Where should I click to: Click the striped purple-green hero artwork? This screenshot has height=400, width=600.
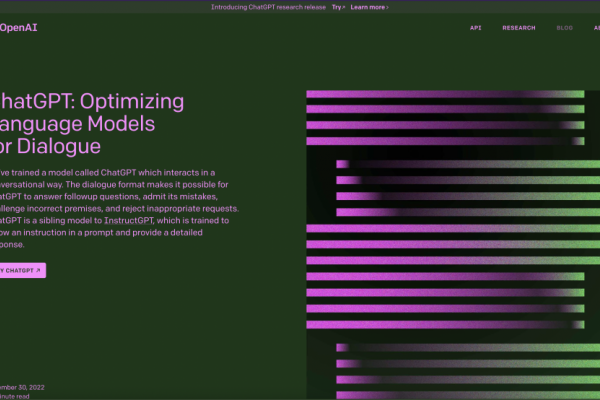(453, 245)
